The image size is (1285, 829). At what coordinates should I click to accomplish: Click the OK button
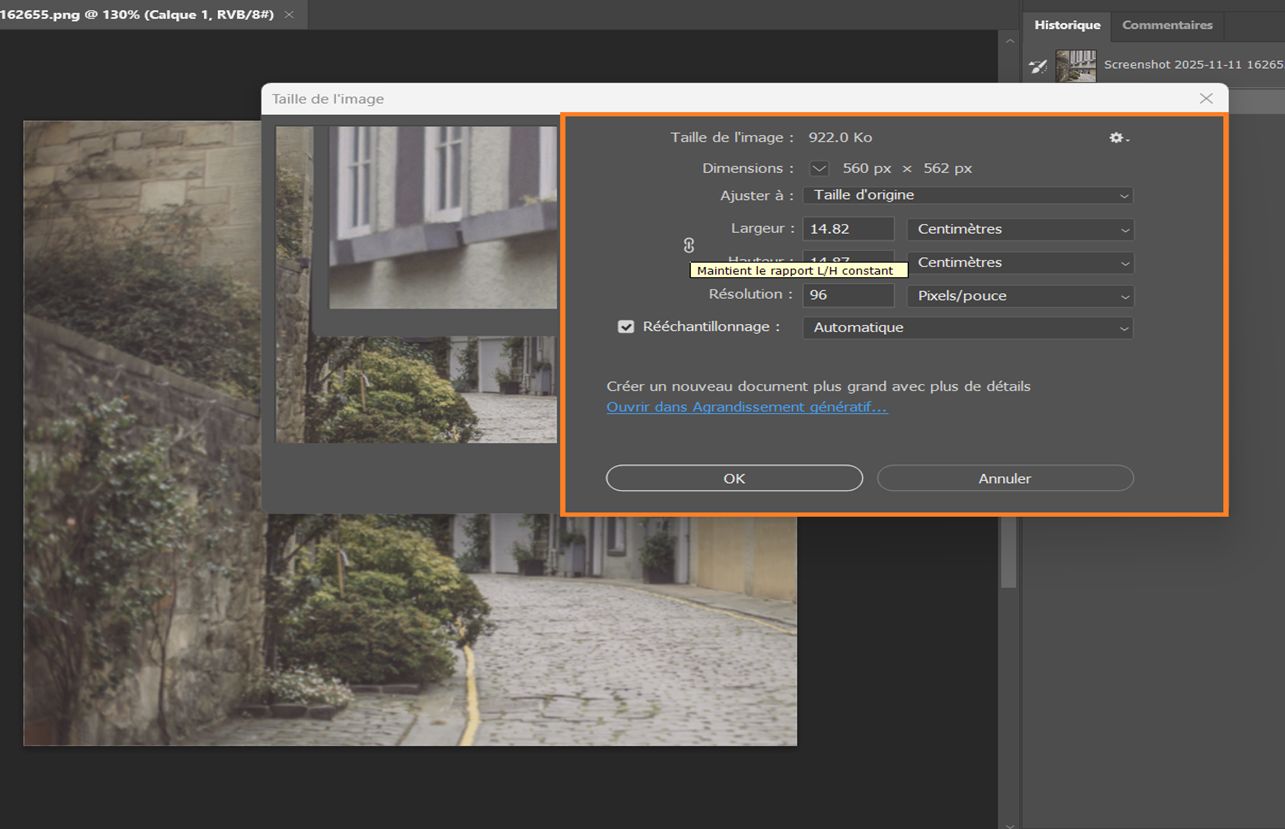point(734,479)
